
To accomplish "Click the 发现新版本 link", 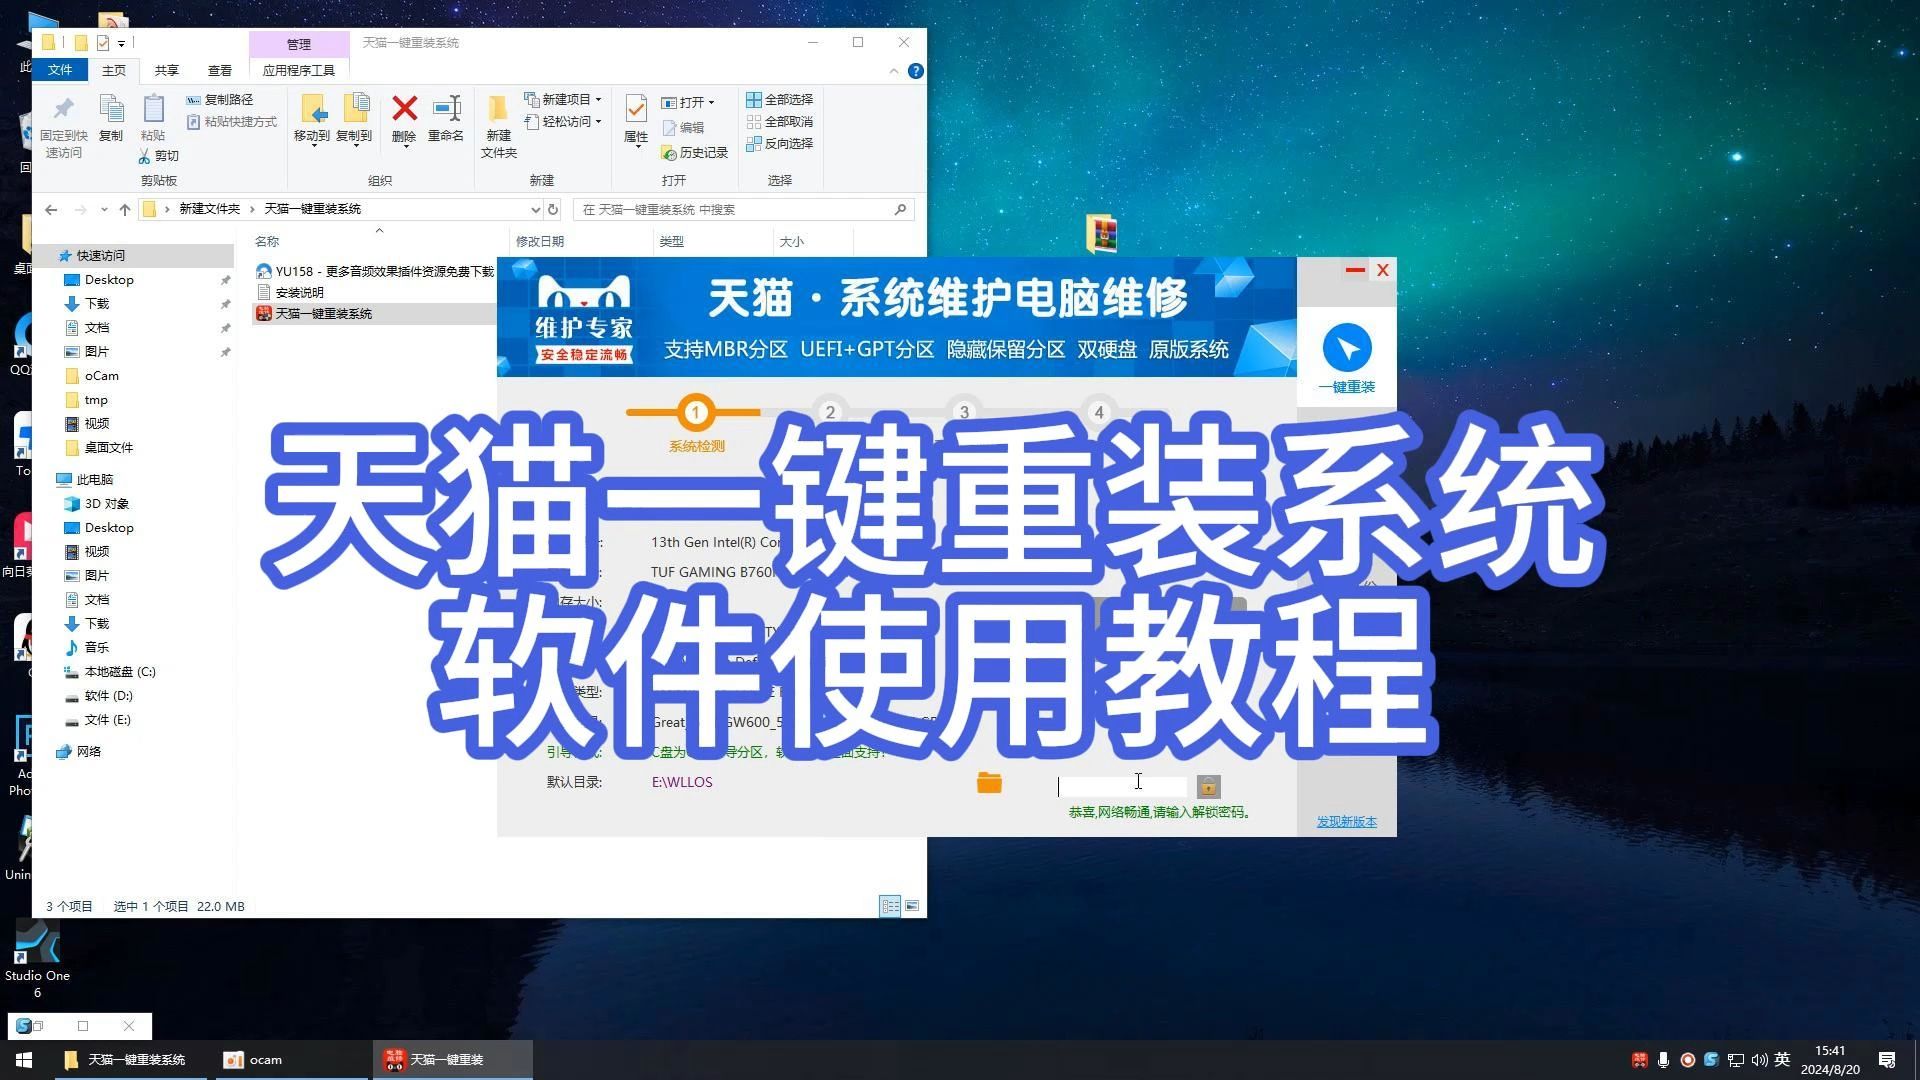I will (1346, 822).
